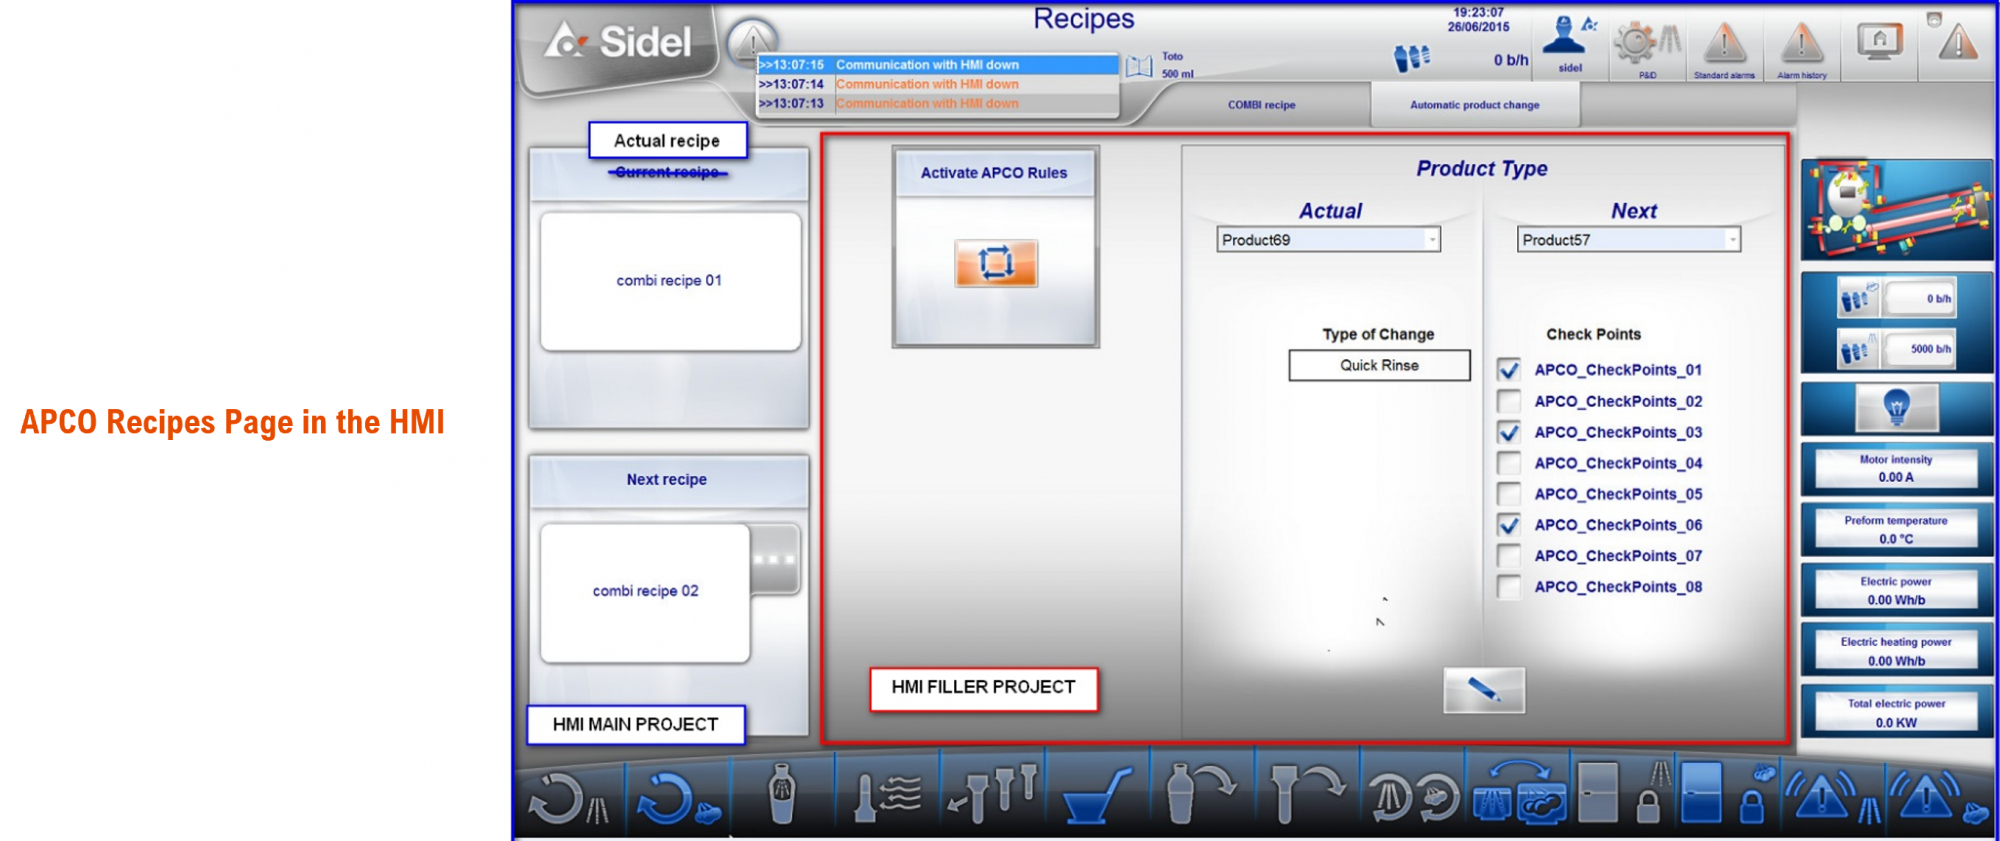The image size is (2000, 841).
Task: Click the pencil edit icon button
Action: 1484,690
